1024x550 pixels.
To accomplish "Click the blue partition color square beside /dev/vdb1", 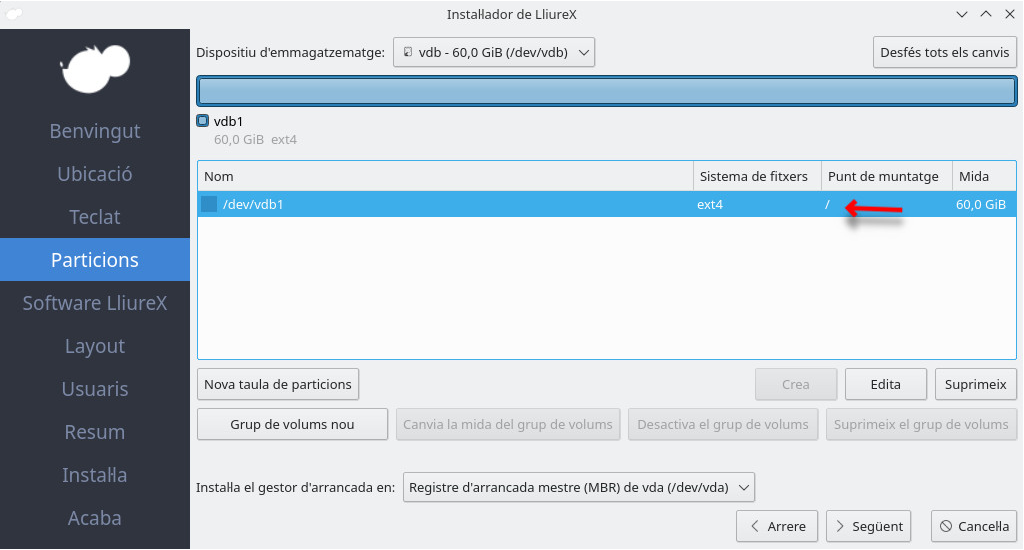I will 209,204.
